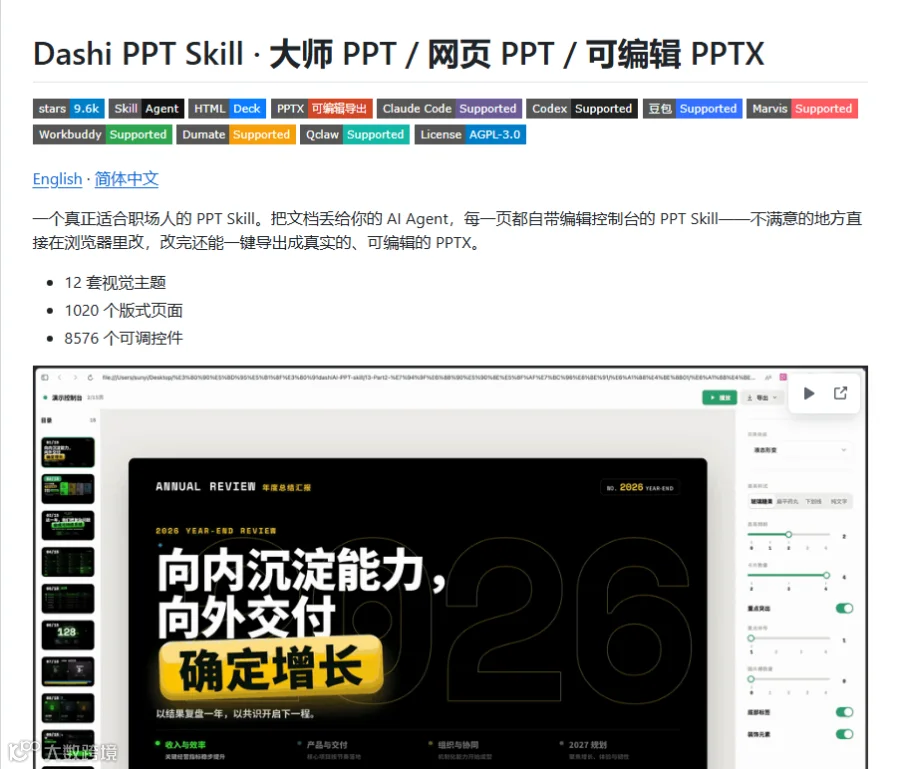The image size is (900, 769).
Task: Click the PPTX 可编辑导出 badge
Action: pyautogui.click(x=322, y=108)
